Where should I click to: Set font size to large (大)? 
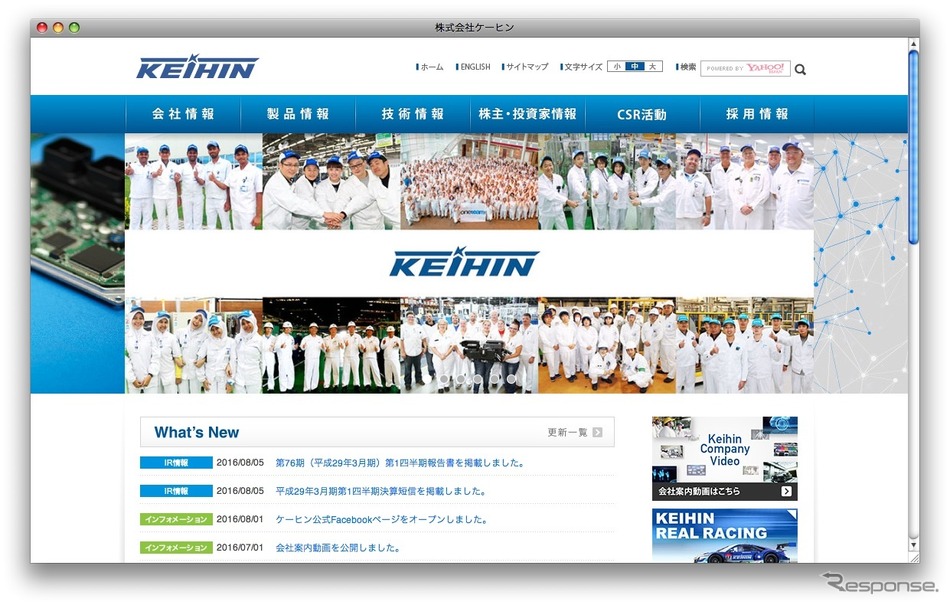[x=652, y=67]
